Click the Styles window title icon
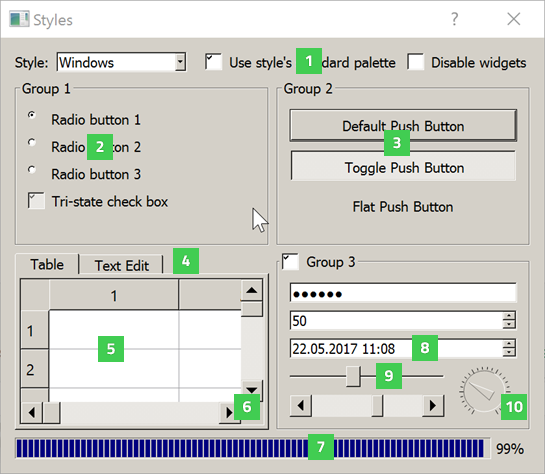 pos(19,19)
